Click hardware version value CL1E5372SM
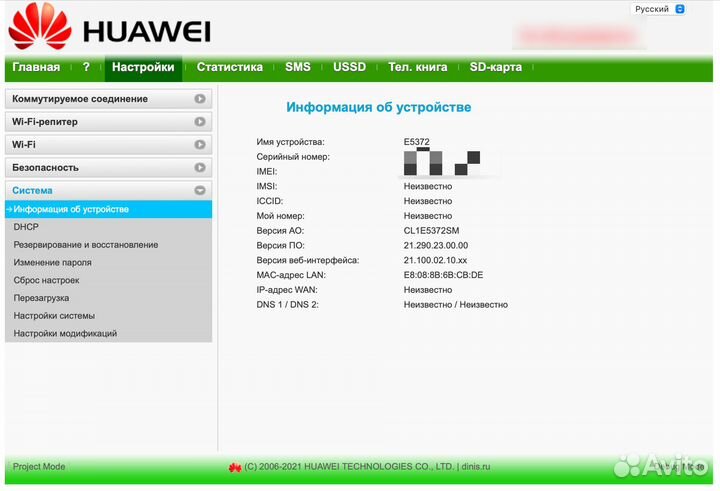The width and height of the screenshot is (720, 491). coord(431,231)
